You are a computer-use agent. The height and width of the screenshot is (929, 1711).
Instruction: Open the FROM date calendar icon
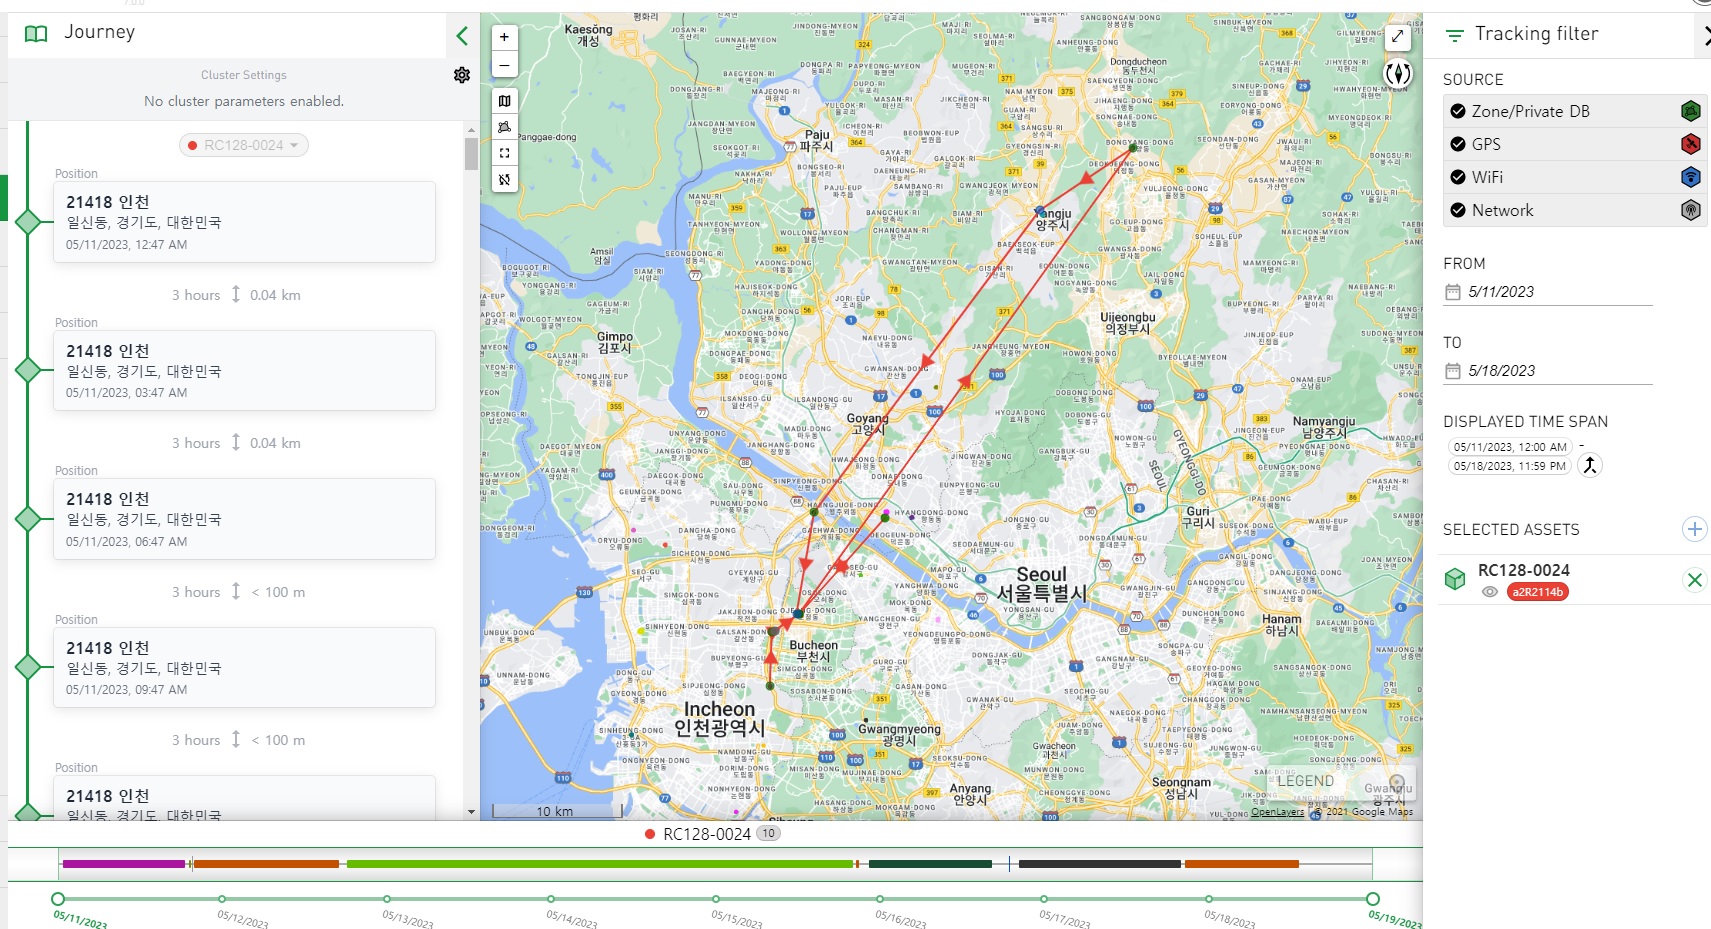point(1453,292)
